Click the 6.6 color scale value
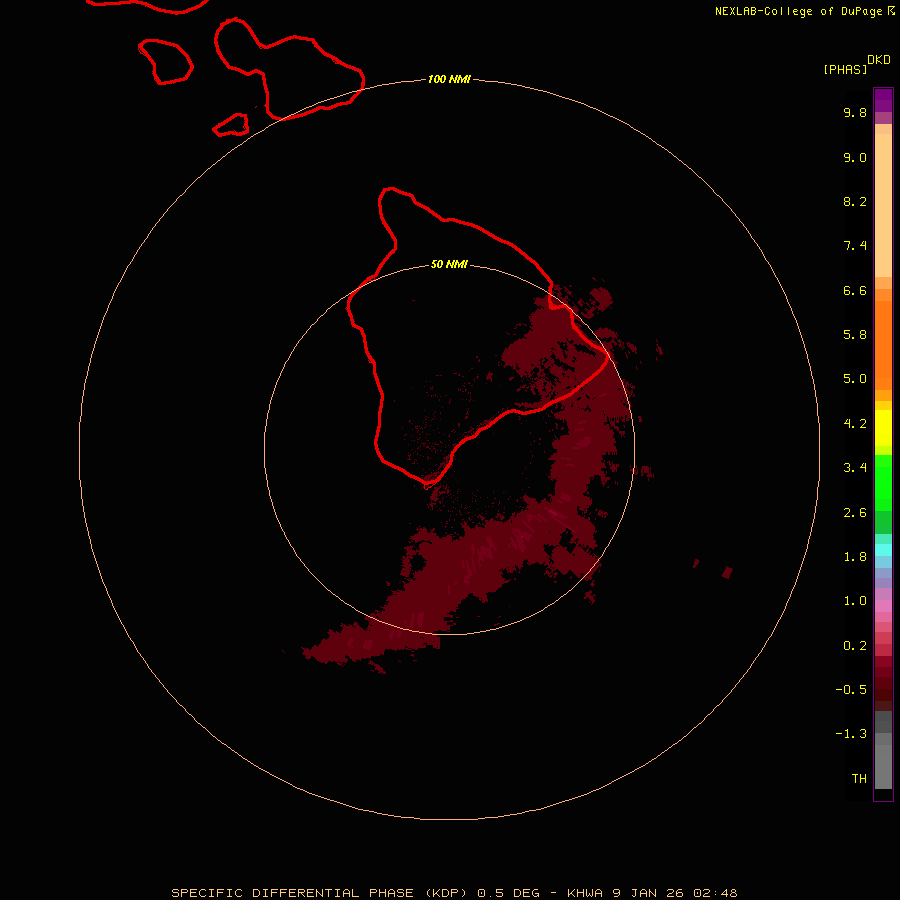 [855, 290]
